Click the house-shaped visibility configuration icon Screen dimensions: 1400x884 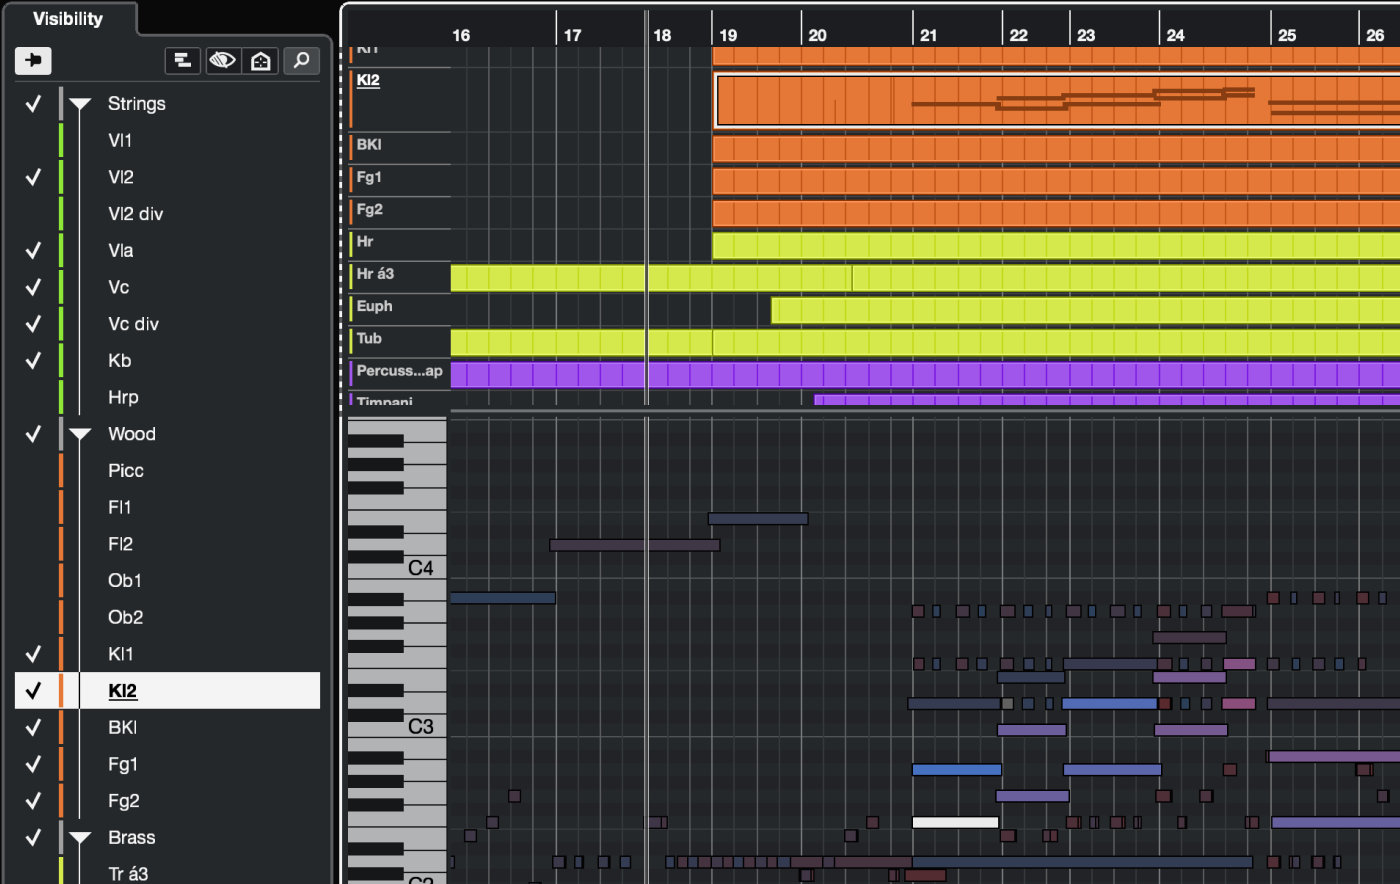pyautogui.click(x=260, y=61)
